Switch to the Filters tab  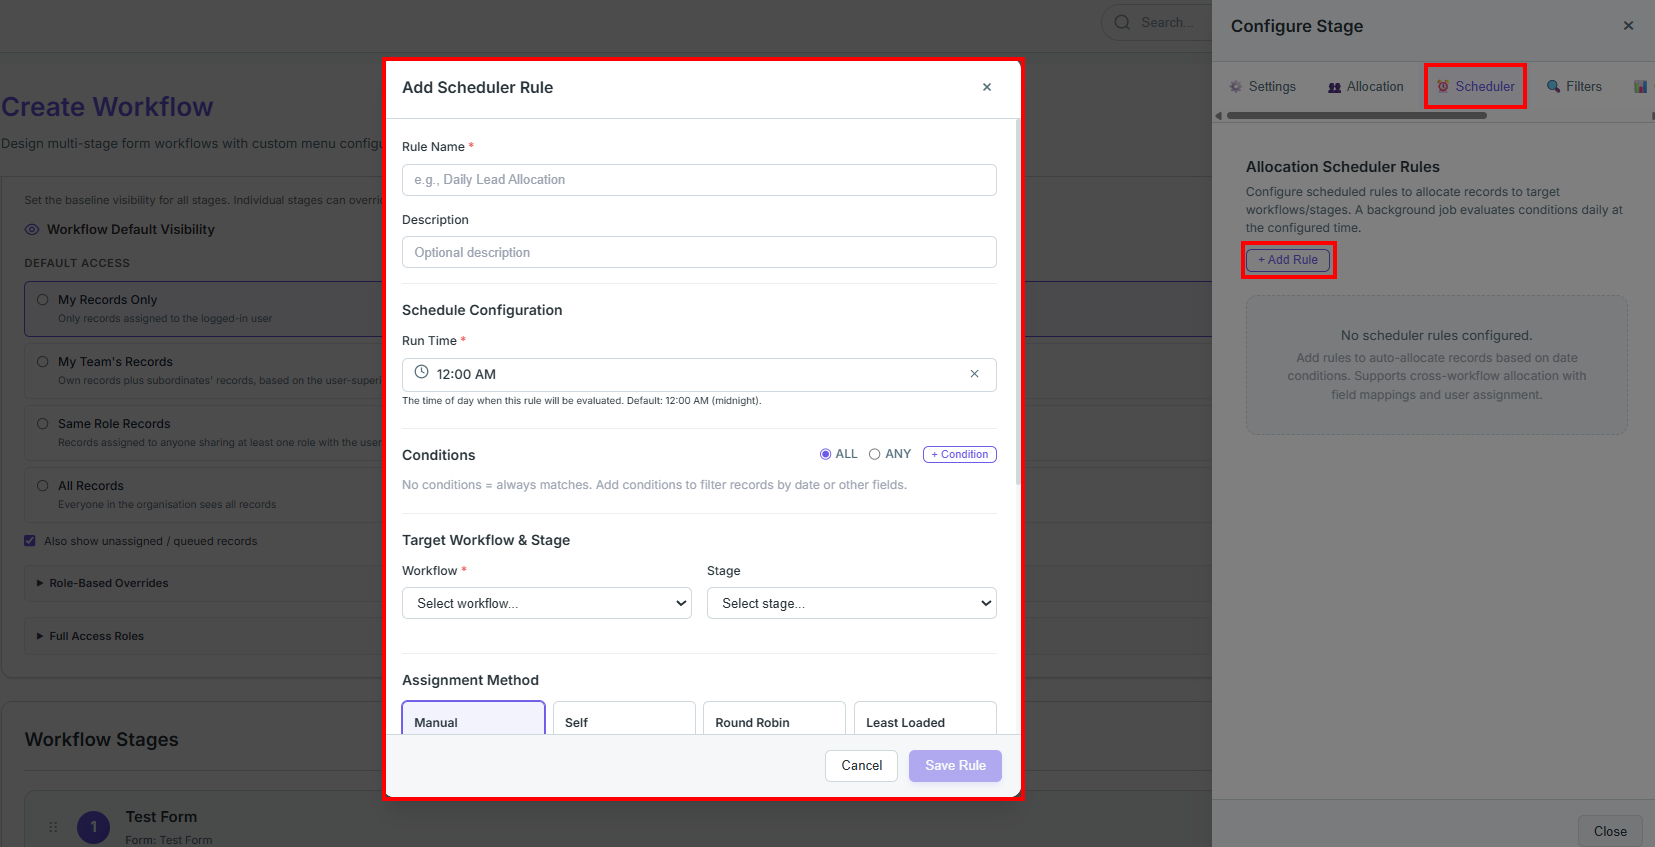pos(1574,87)
